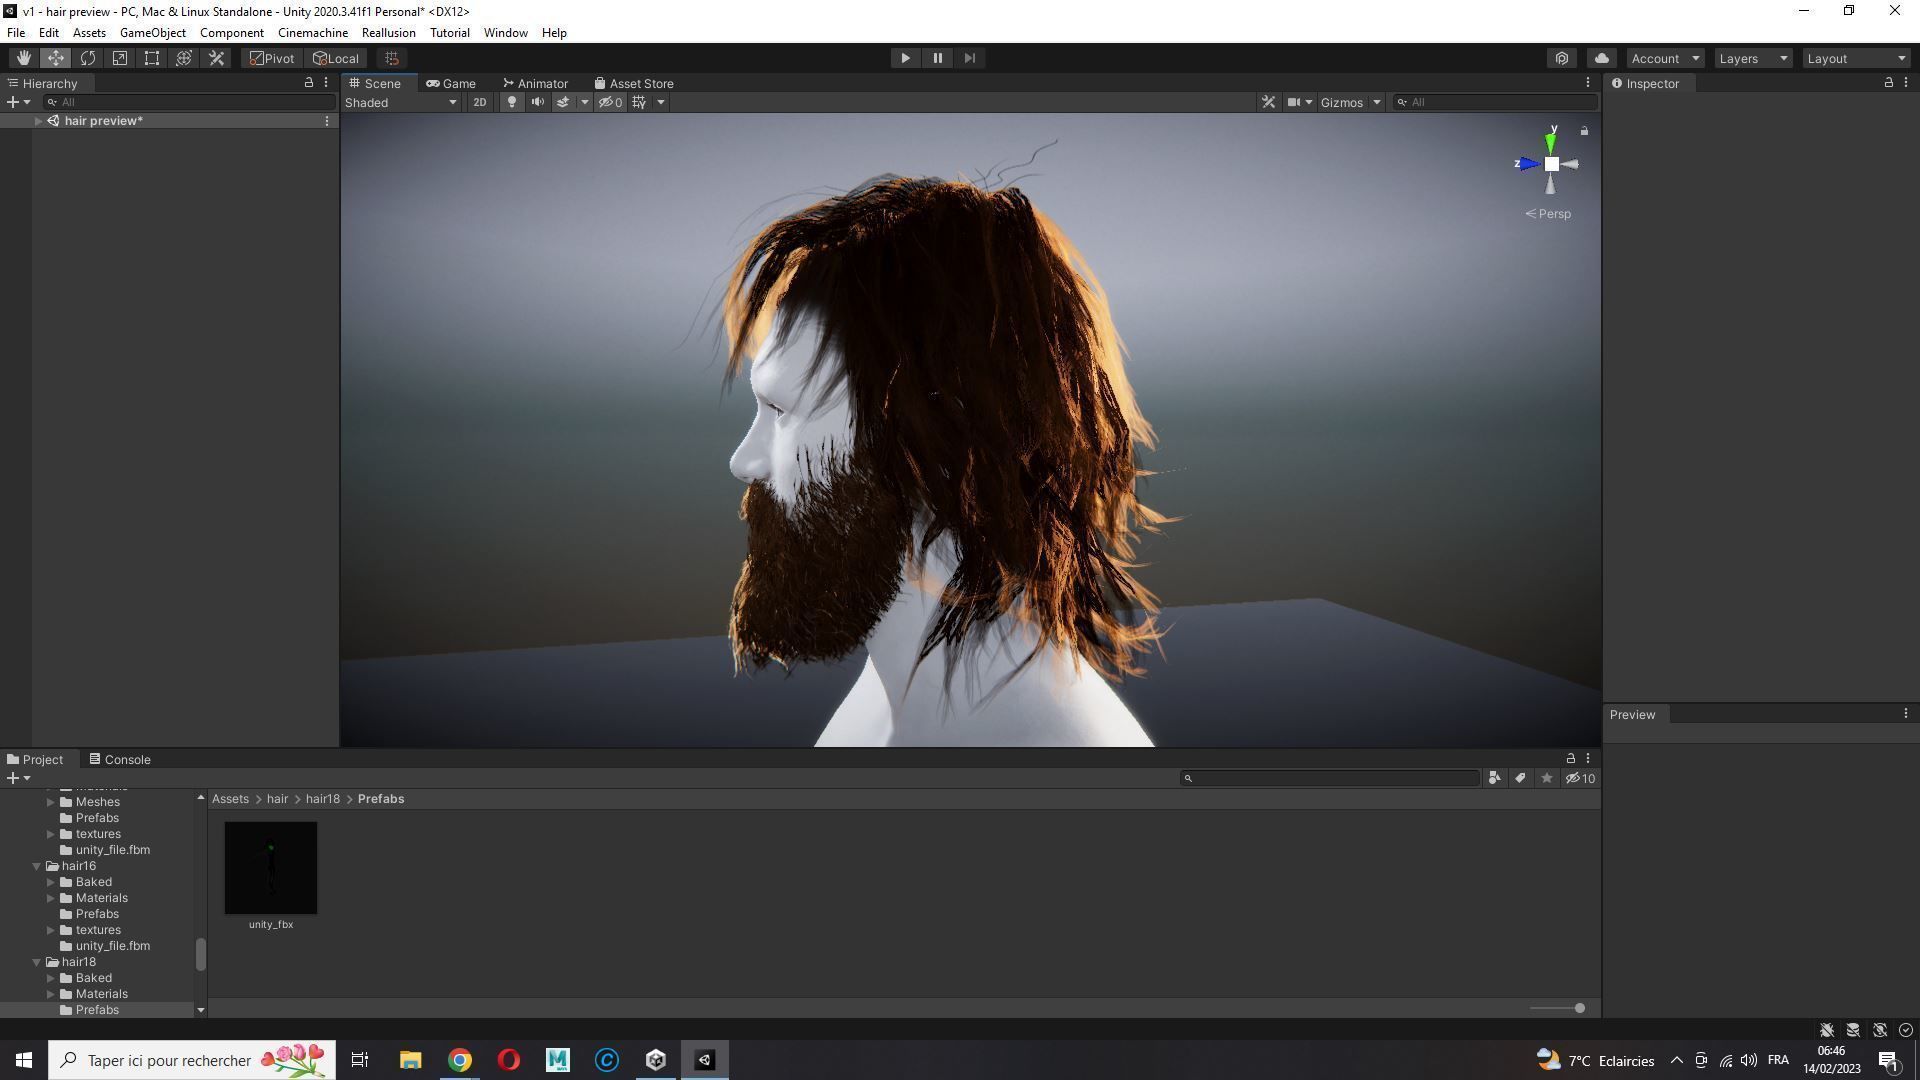Toggle Pivot handle position button
The height and width of the screenshot is (1080, 1920).
pyautogui.click(x=272, y=58)
